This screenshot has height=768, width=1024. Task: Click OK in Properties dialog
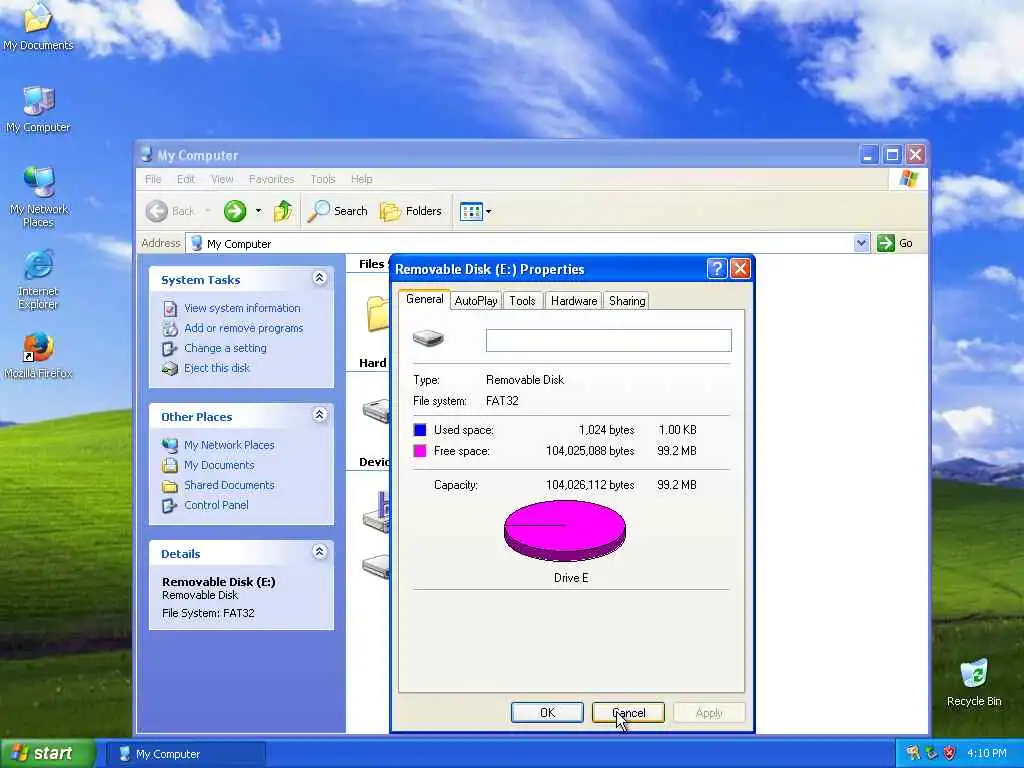pyautogui.click(x=547, y=712)
